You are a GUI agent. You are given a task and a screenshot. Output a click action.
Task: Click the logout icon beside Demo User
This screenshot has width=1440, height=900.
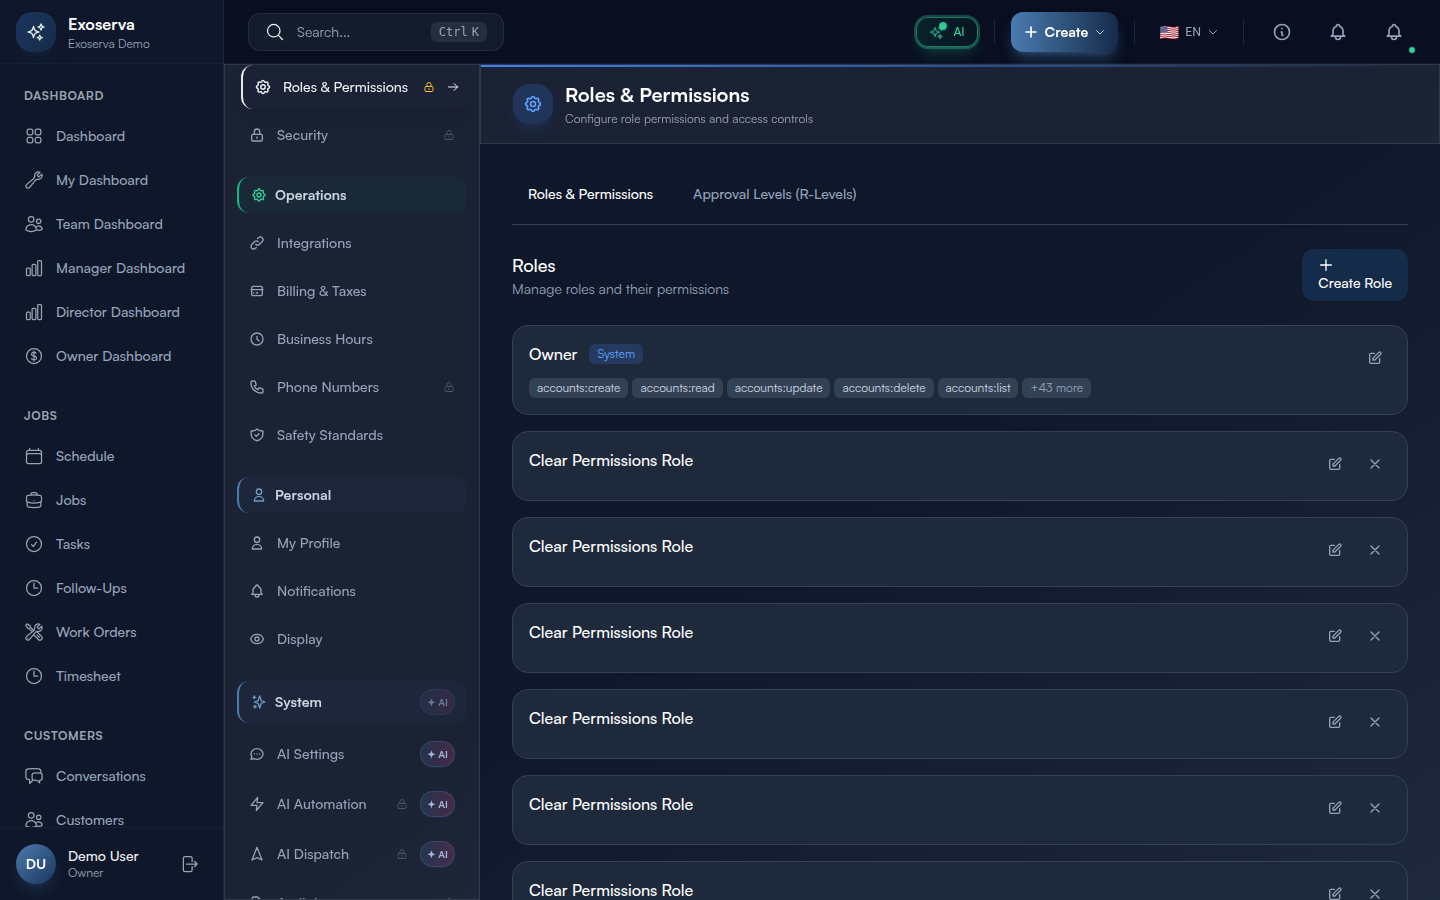pos(190,864)
